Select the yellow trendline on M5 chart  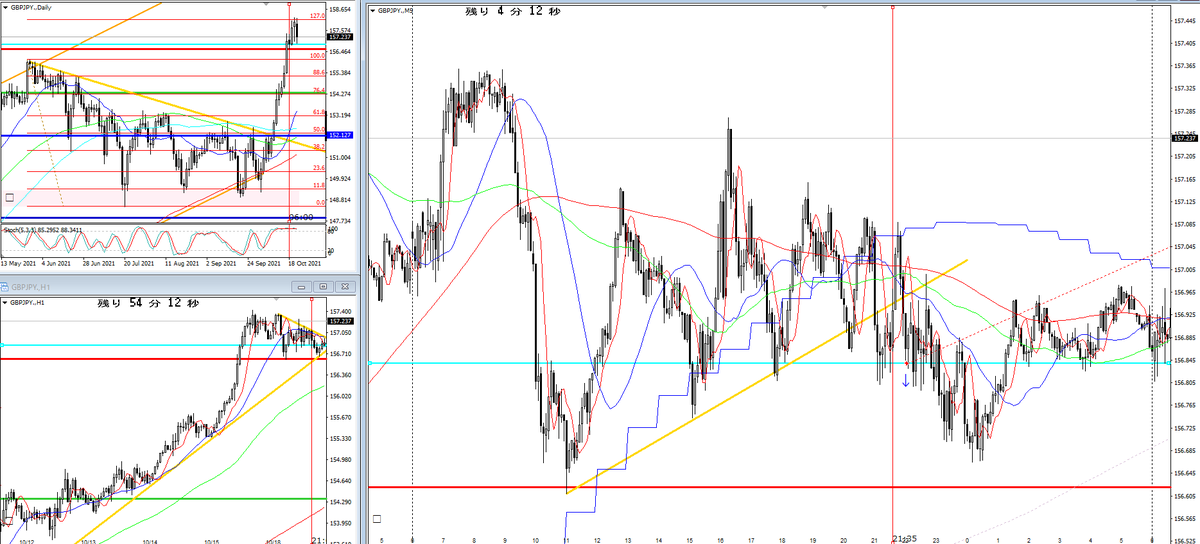pos(768,375)
